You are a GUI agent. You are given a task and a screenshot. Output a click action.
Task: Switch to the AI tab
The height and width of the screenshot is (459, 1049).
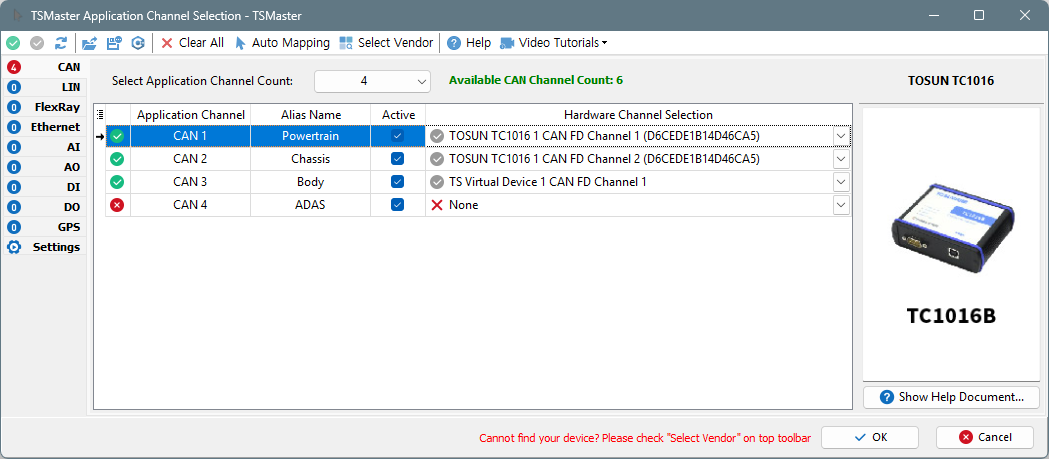44,147
